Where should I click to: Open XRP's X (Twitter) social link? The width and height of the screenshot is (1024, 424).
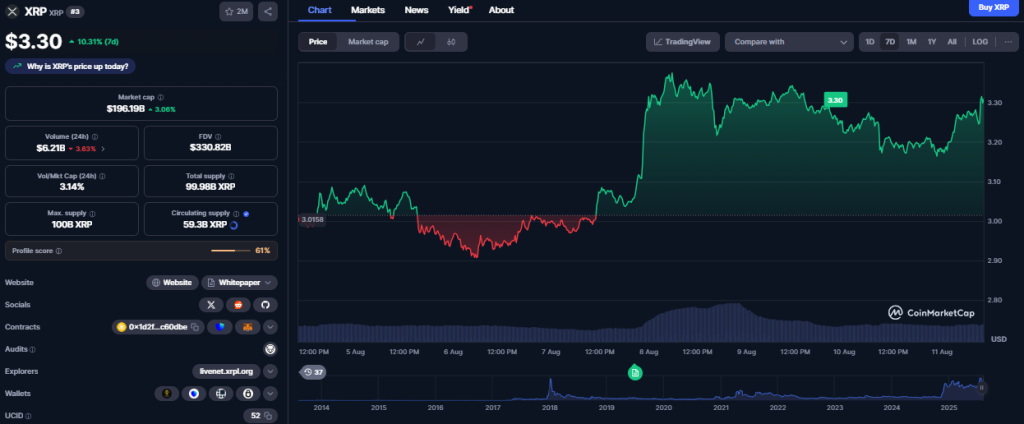(211, 304)
